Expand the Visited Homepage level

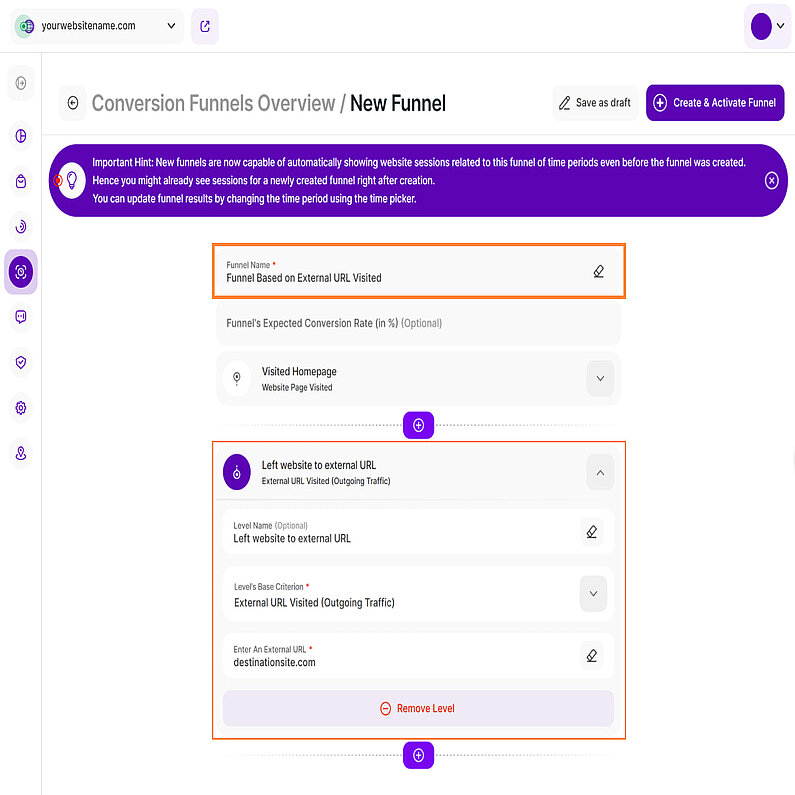click(600, 379)
